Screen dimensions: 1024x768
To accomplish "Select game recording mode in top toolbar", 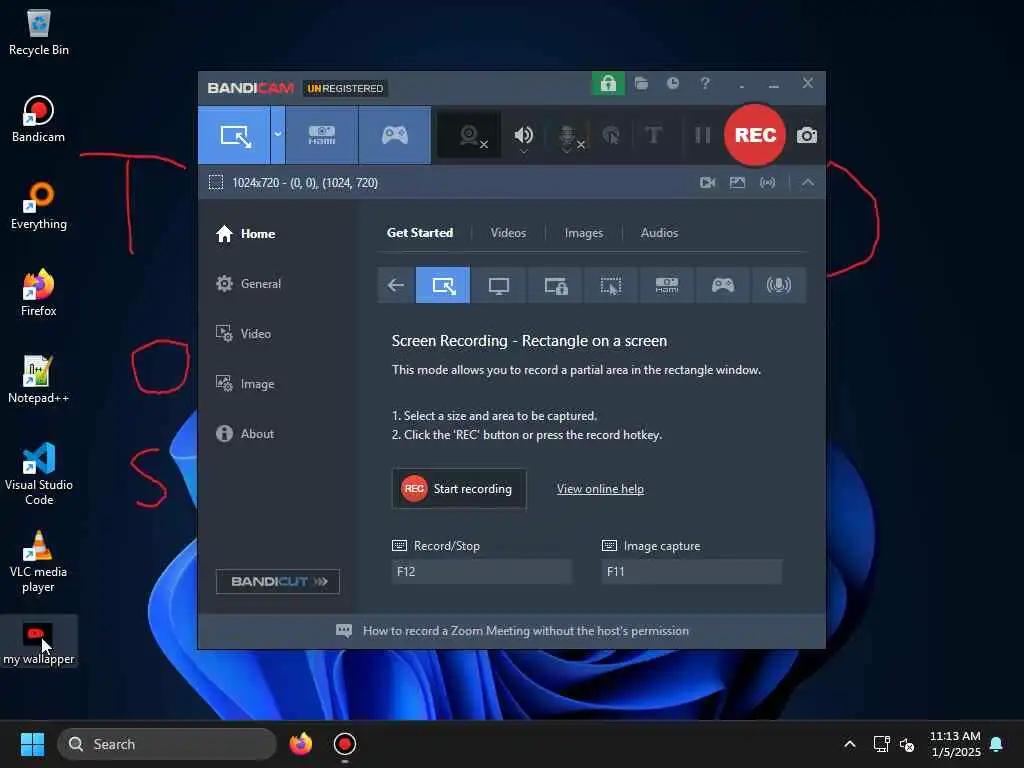I will pyautogui.click(x=394, y=136).
